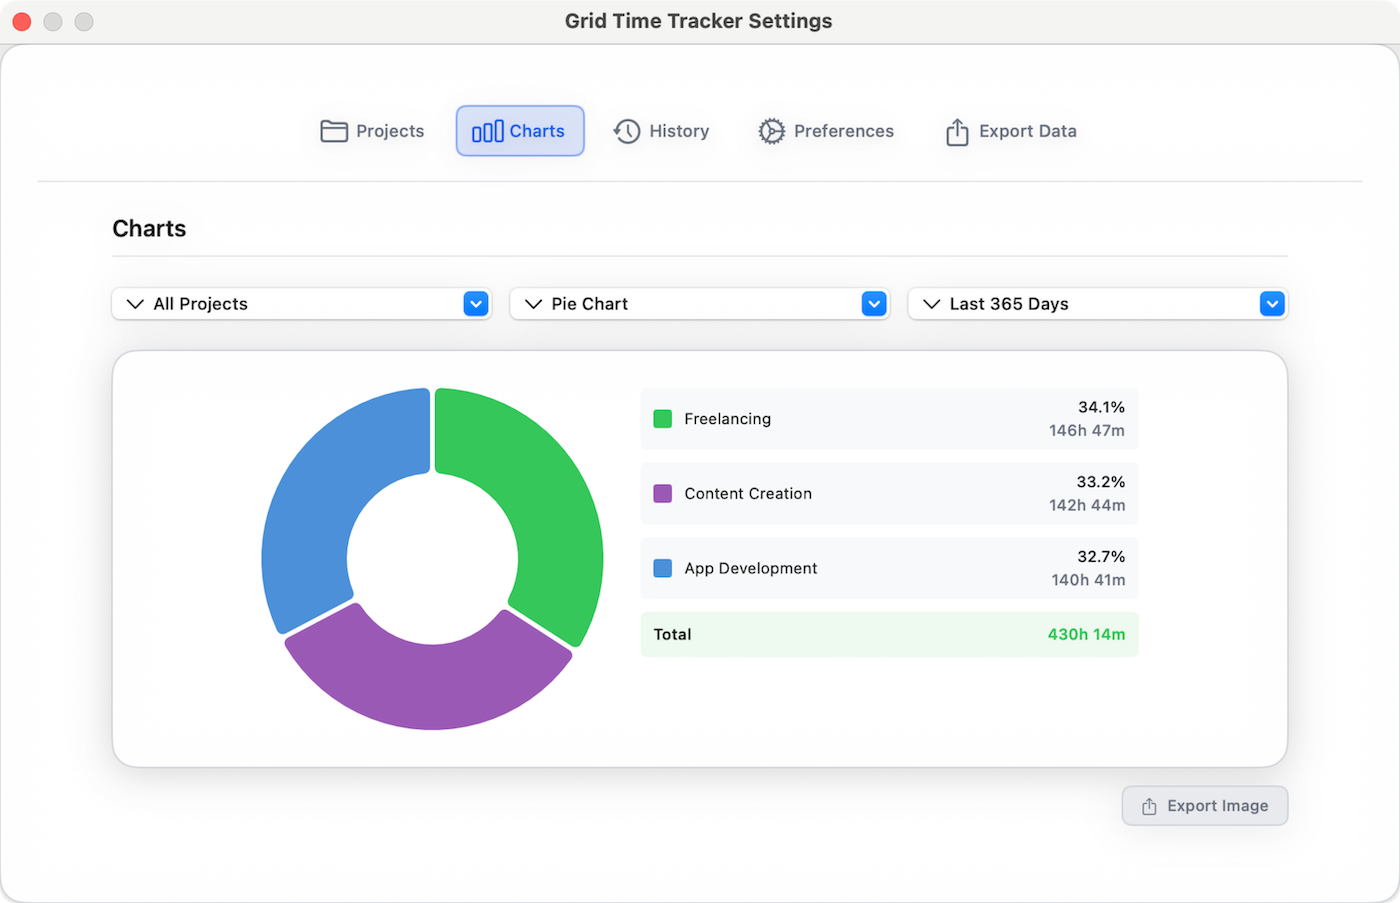Click the Charts section heading
The height and width of the screenshot is (903, 1400).
pyautogui.click(x=149, y=229)
